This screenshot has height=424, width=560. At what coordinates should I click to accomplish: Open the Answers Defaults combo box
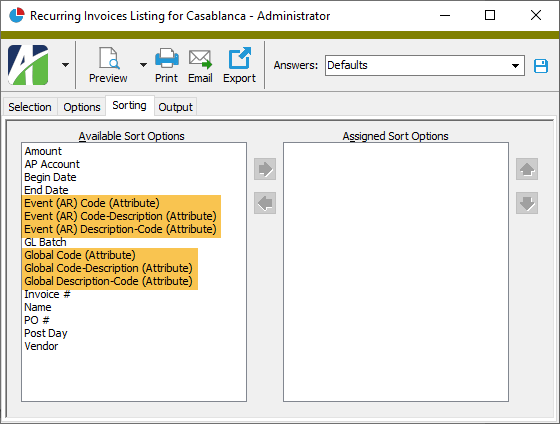coord(425,65)
